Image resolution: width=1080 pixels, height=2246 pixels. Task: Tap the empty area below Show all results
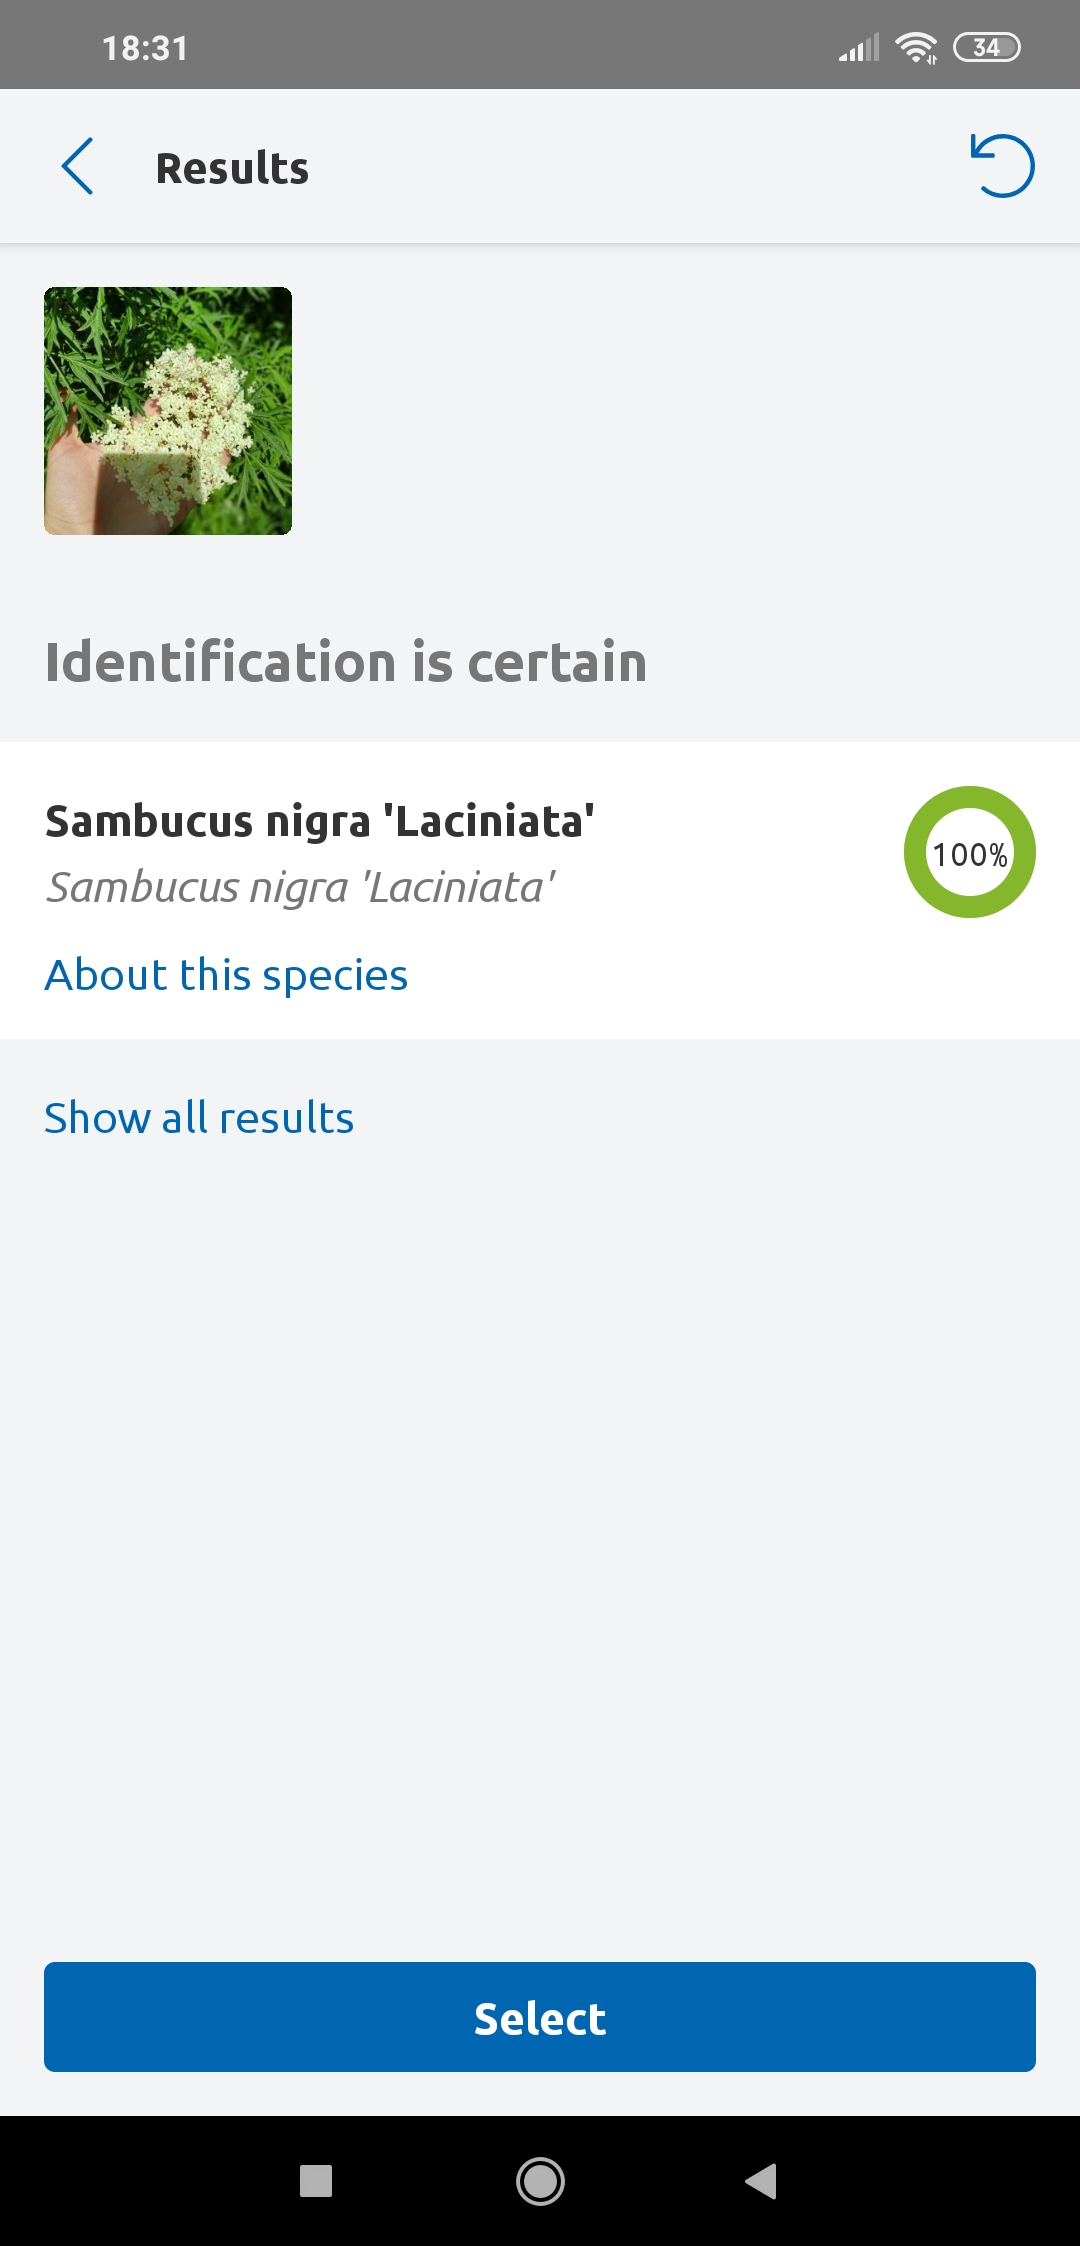(x=540, y=1550)
